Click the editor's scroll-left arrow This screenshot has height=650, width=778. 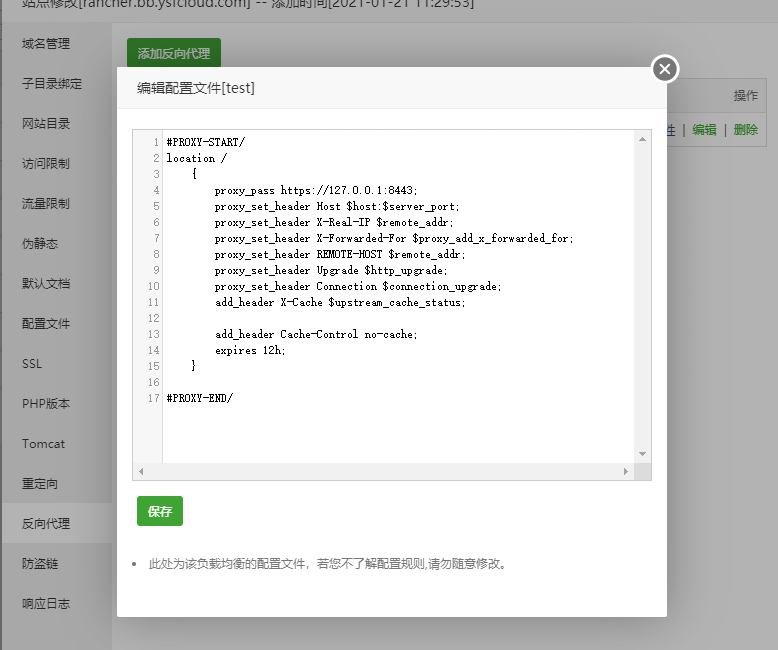pyautogui.click(x=141, y=471)
